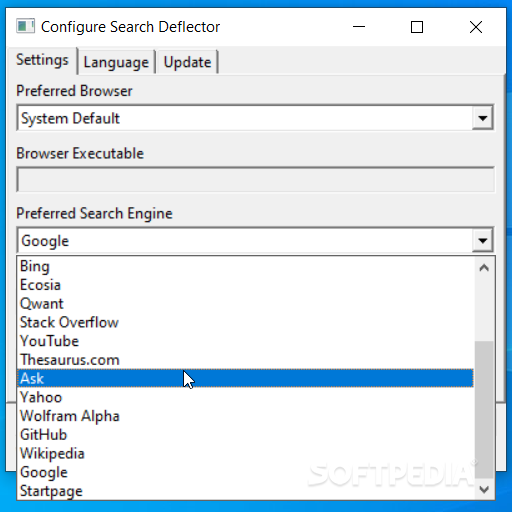Expand the Preferred Browser dropdown arrow
The width and height of the screenshot is (512, 512).
click(x=482, y=118)
